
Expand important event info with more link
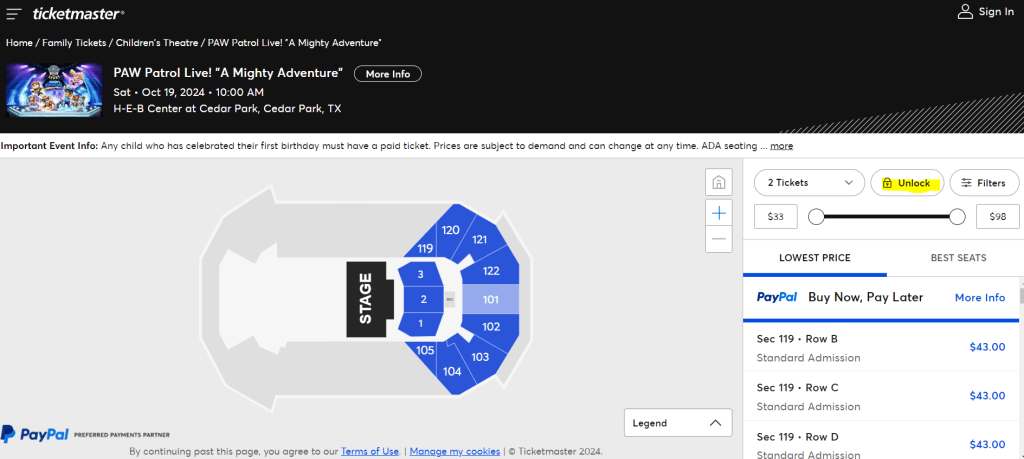[x=781, y=146]
